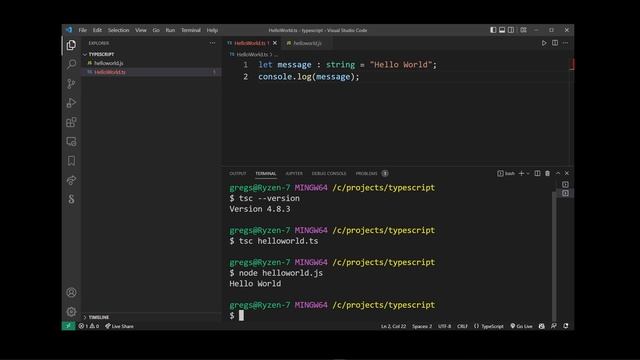Change end of line sequence CRLF
Viewport: 640px width, 360px height.
point(462,326)
